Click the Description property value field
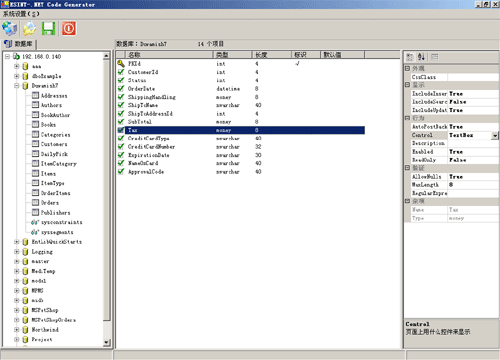 (x=473, y=143)
